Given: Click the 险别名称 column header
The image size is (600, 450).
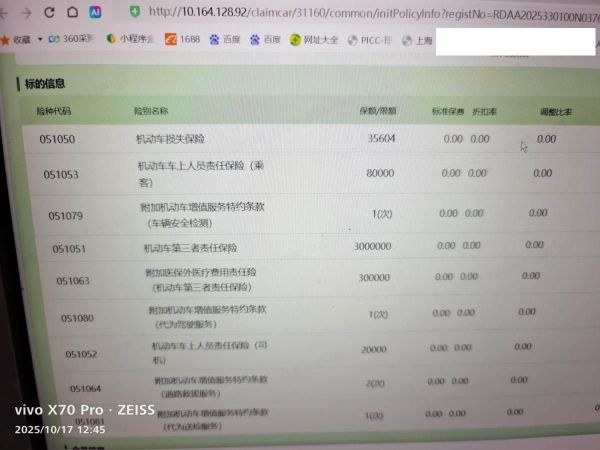Looking at the screenshot, I should tap(151, 110).
